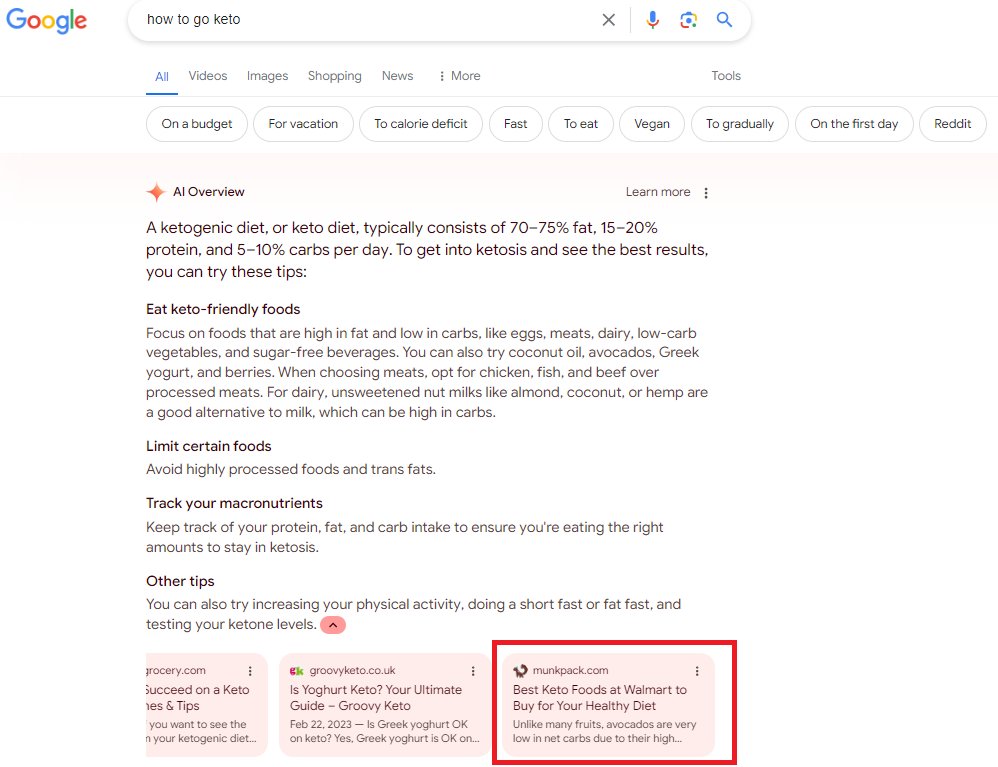Click 'Avoid highly processed foods and trans fats.'
998x767 pixels.
(x=291, y=469)
